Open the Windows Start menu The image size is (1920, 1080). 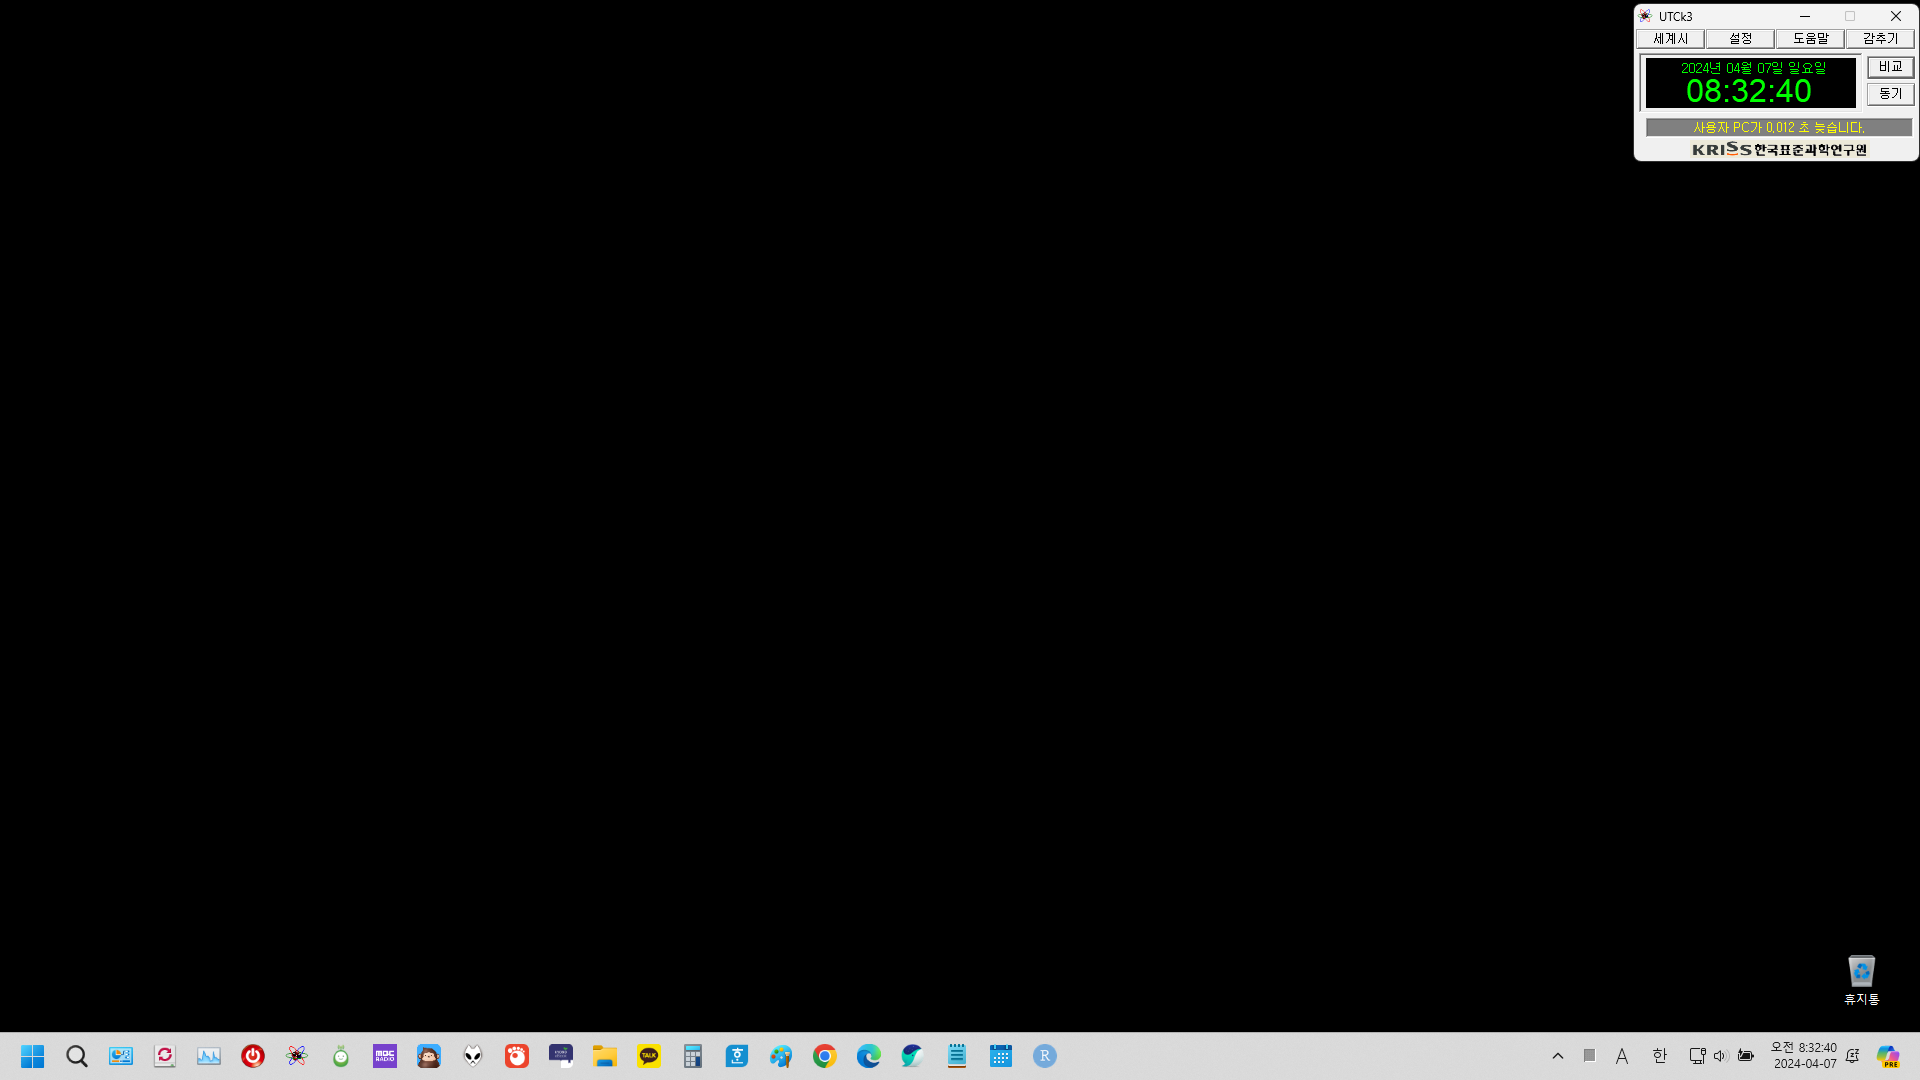pyautogui.click(x=33, y=1056)
